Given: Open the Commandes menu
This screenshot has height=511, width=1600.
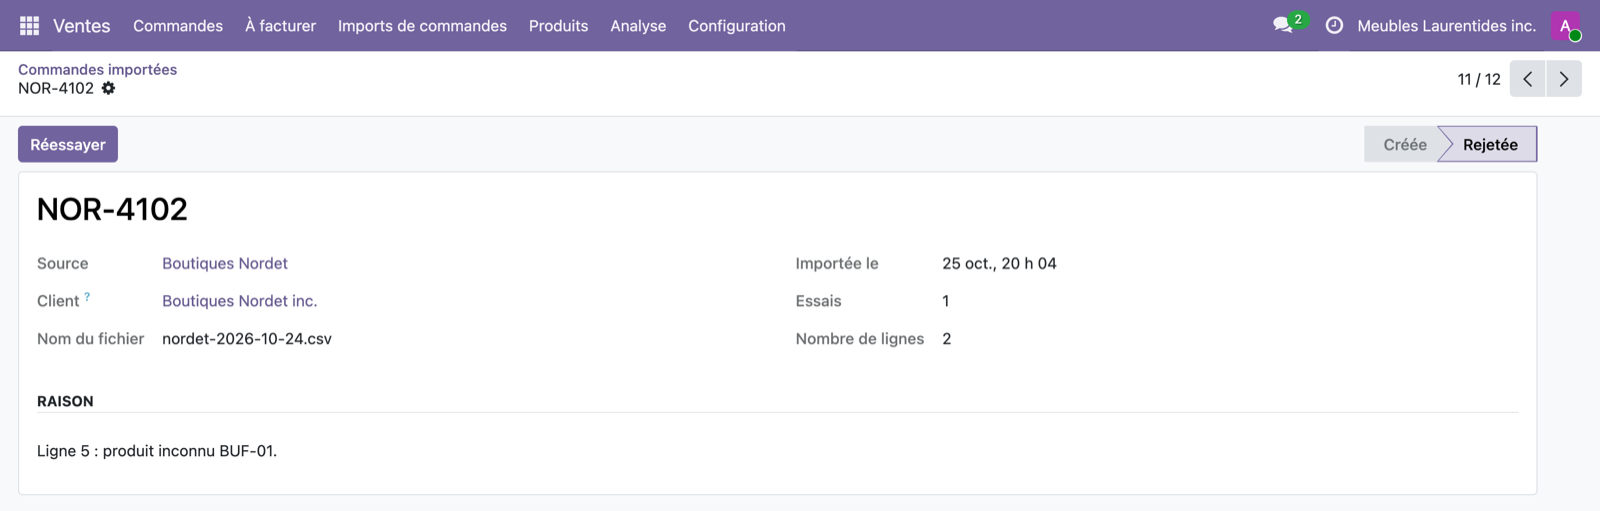Looking at the screenshot, I should (x=178, y=25).
